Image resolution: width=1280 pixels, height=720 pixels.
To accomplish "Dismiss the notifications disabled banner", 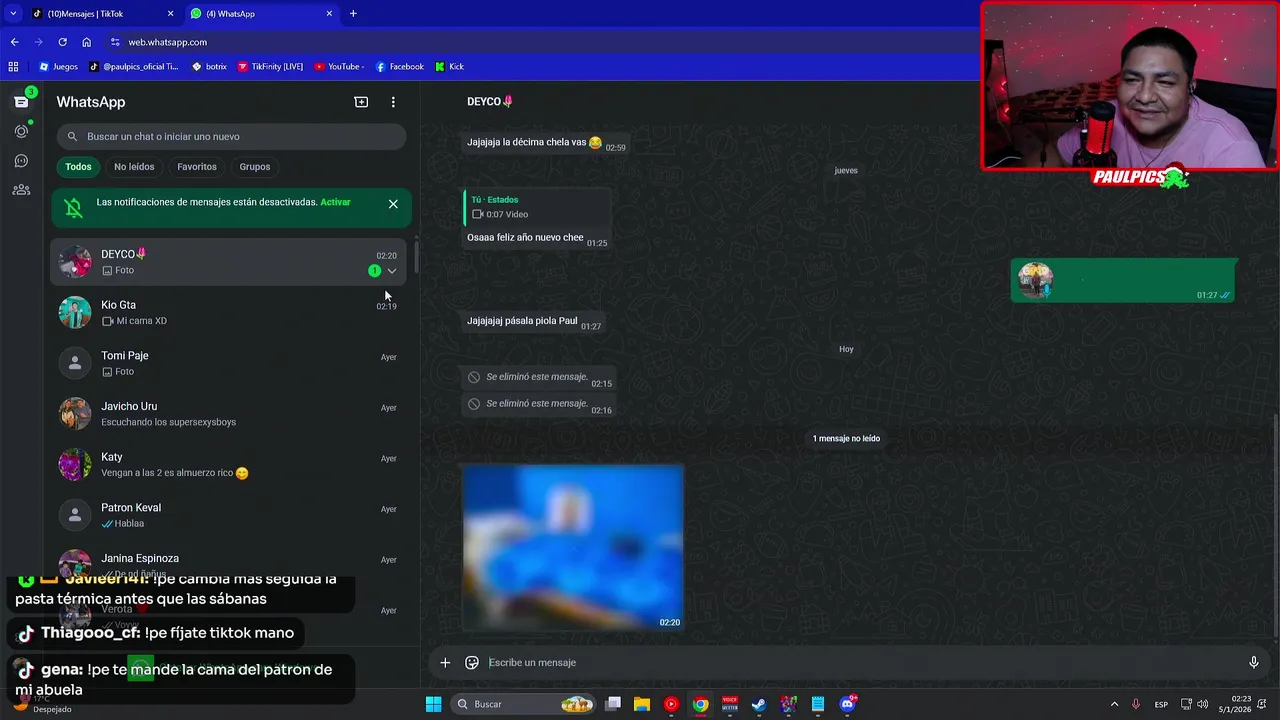I will point(393,204).
